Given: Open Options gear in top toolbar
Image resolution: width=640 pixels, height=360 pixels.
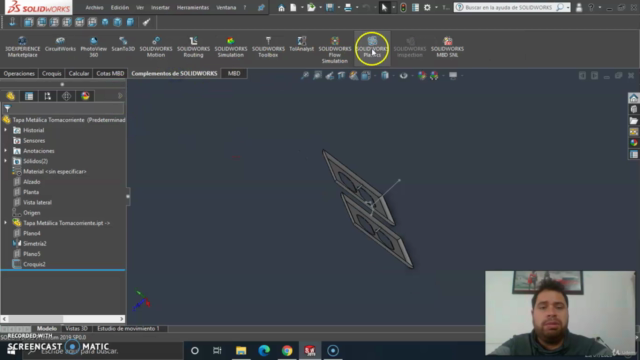Looking at the screenshot, I should [427, 7].
